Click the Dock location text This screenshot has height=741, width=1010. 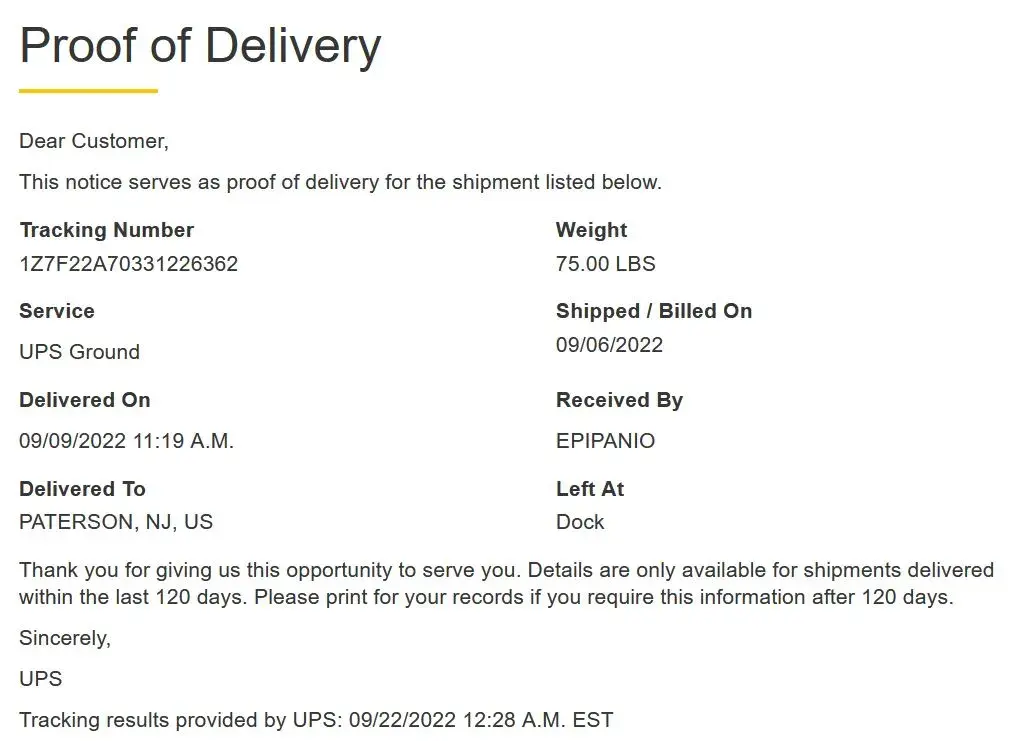click(x=580, y=522)
